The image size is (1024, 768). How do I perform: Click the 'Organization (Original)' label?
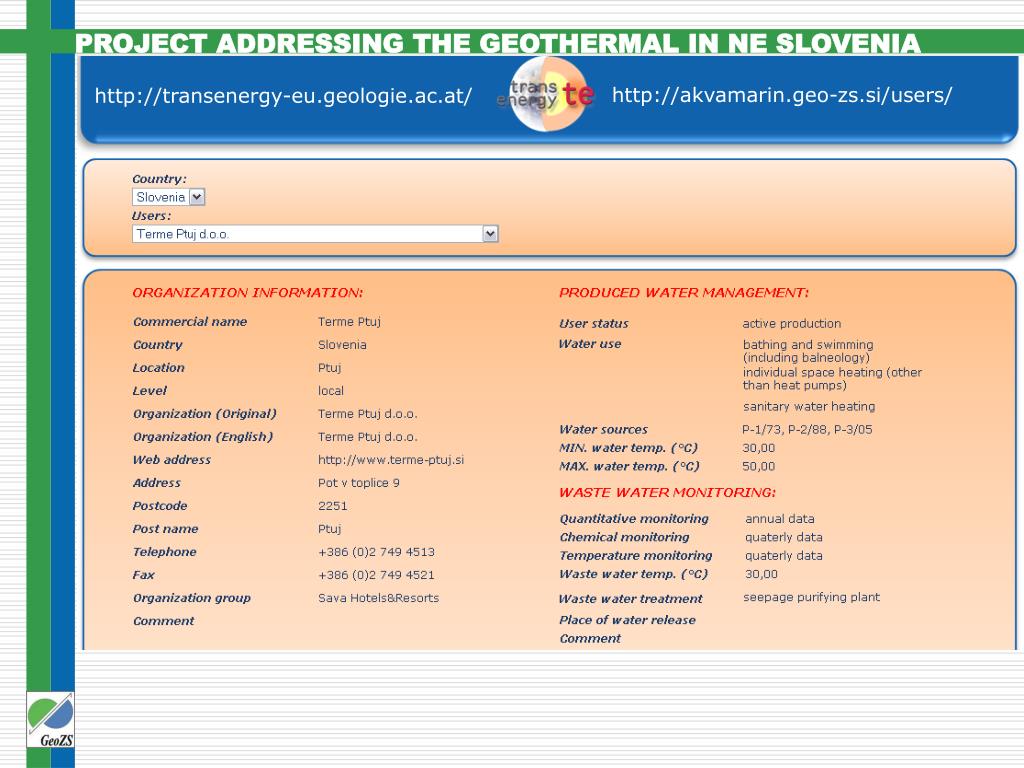click(204, 414)
